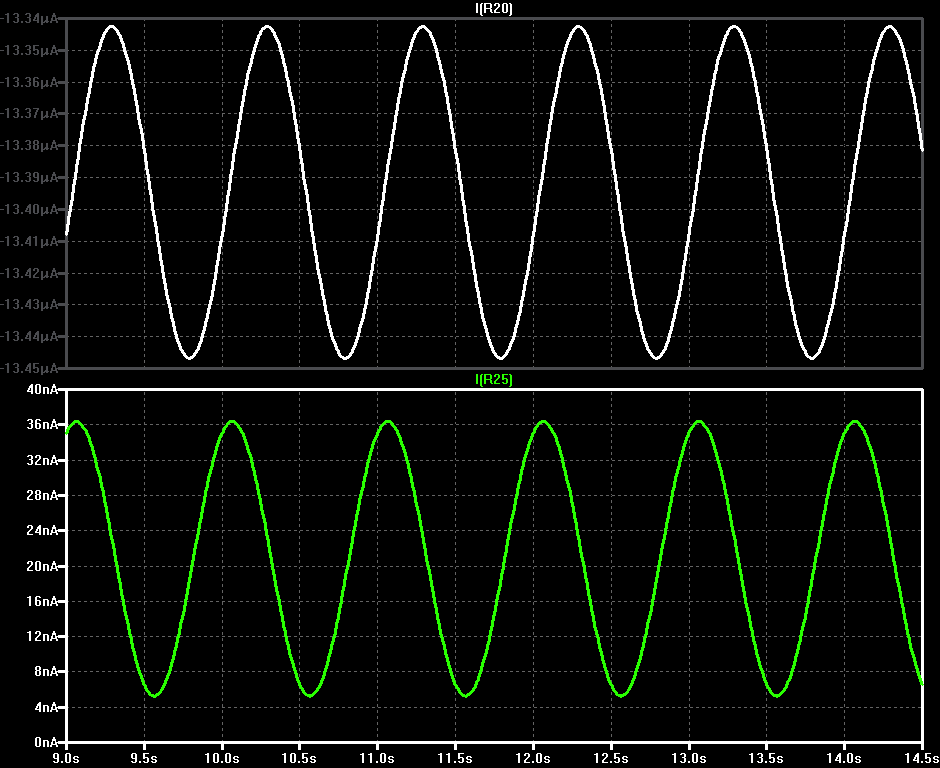Click the -13.45µA axis label
This screenshot has width=940, height=768.
click(x=29, y=368)
